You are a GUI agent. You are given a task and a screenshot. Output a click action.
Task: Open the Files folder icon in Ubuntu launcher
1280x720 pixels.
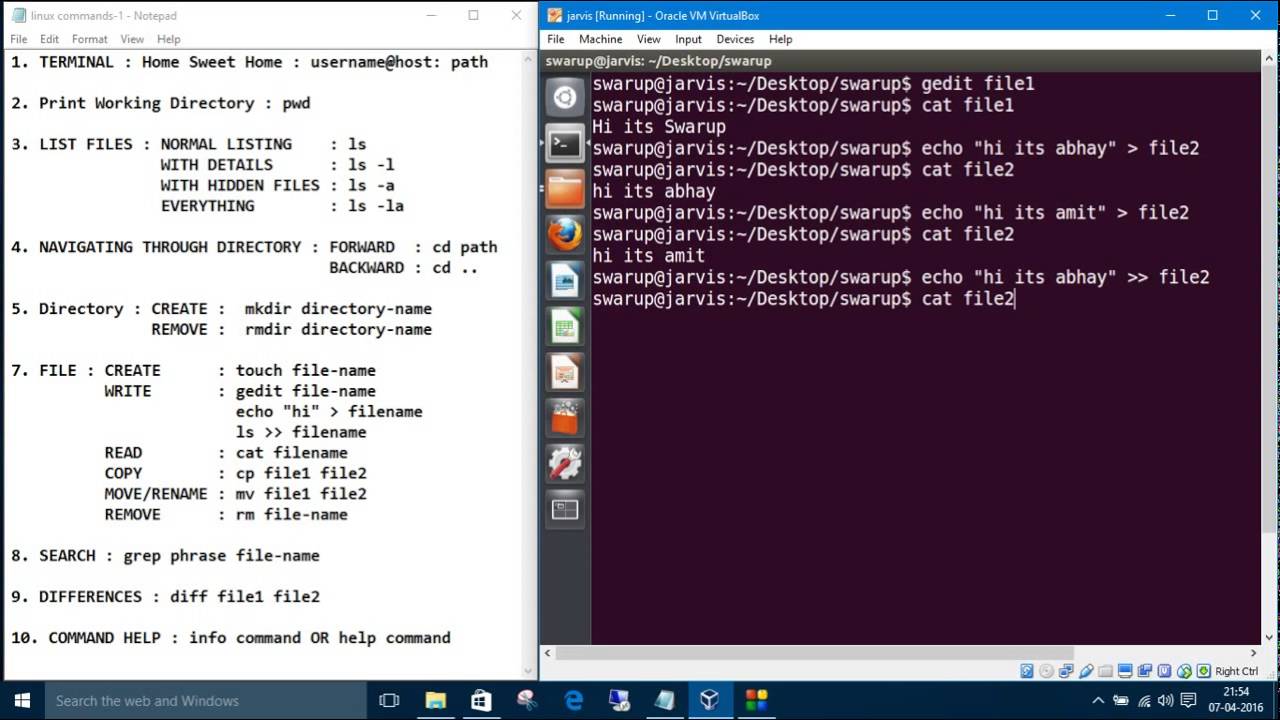tap(565, 189)
